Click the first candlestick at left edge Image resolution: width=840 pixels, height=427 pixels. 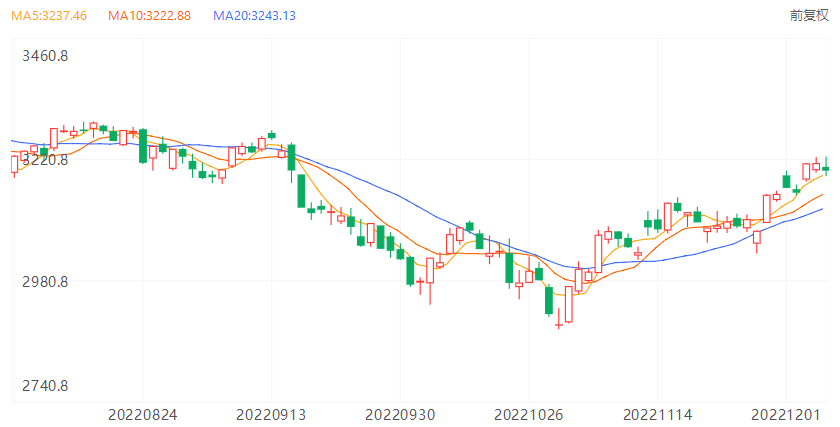[x=14, y=164]
